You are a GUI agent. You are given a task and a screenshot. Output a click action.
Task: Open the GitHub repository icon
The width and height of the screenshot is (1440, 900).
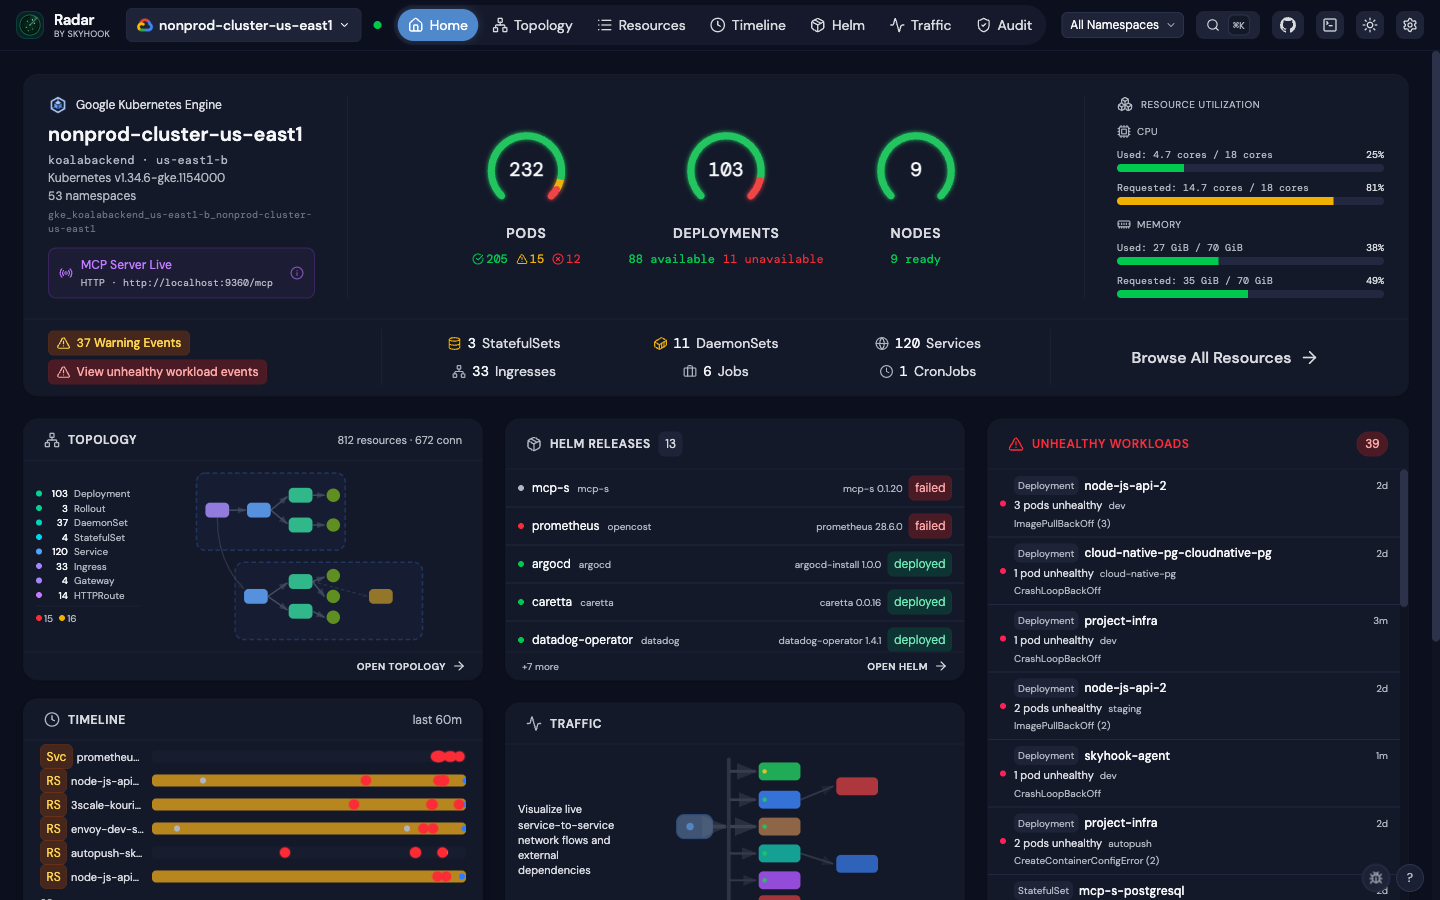tap(1288, 25)
